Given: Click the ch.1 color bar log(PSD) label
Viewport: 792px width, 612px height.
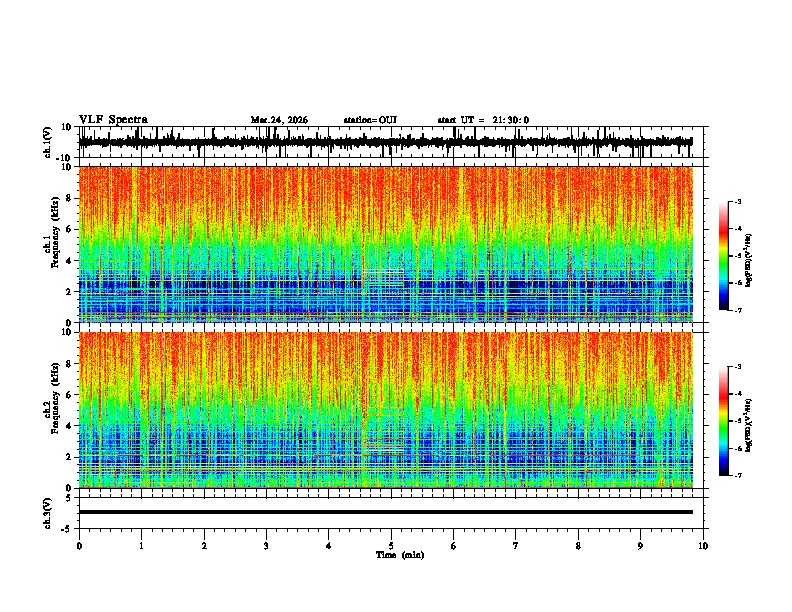Looking at the screenshot, I should tap(748, 261).
